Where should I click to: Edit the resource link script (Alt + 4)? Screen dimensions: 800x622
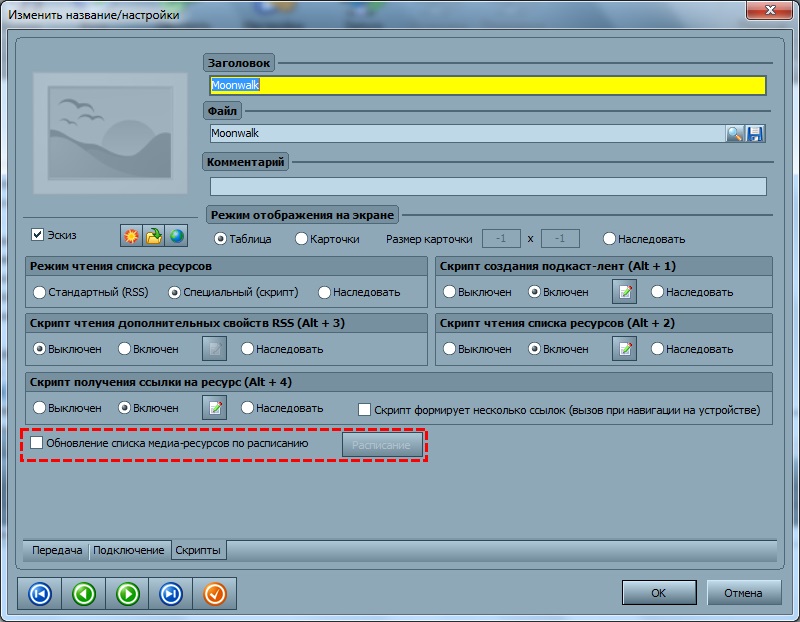(x=215, y=408)
